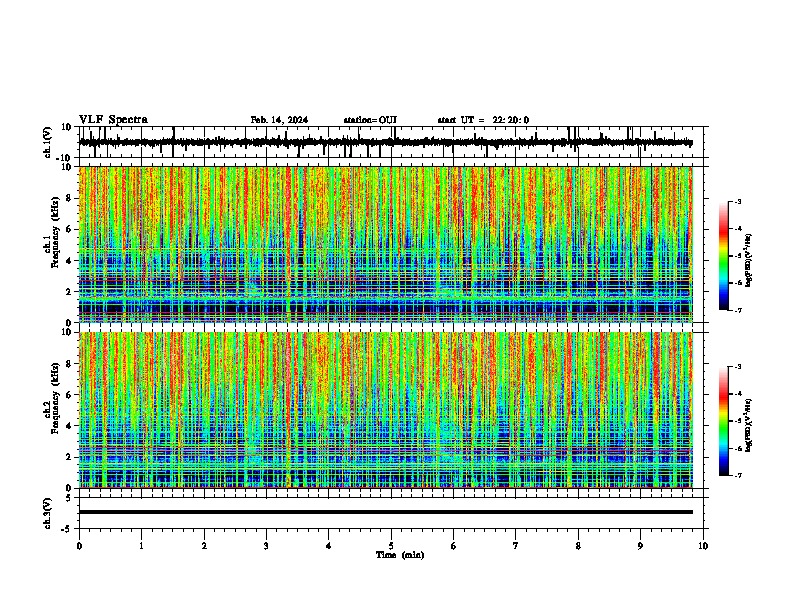This screenshot has height=612, width=792.
Task: Click the ch.1 voltage waveform trace at top
Action: point(385,142)
